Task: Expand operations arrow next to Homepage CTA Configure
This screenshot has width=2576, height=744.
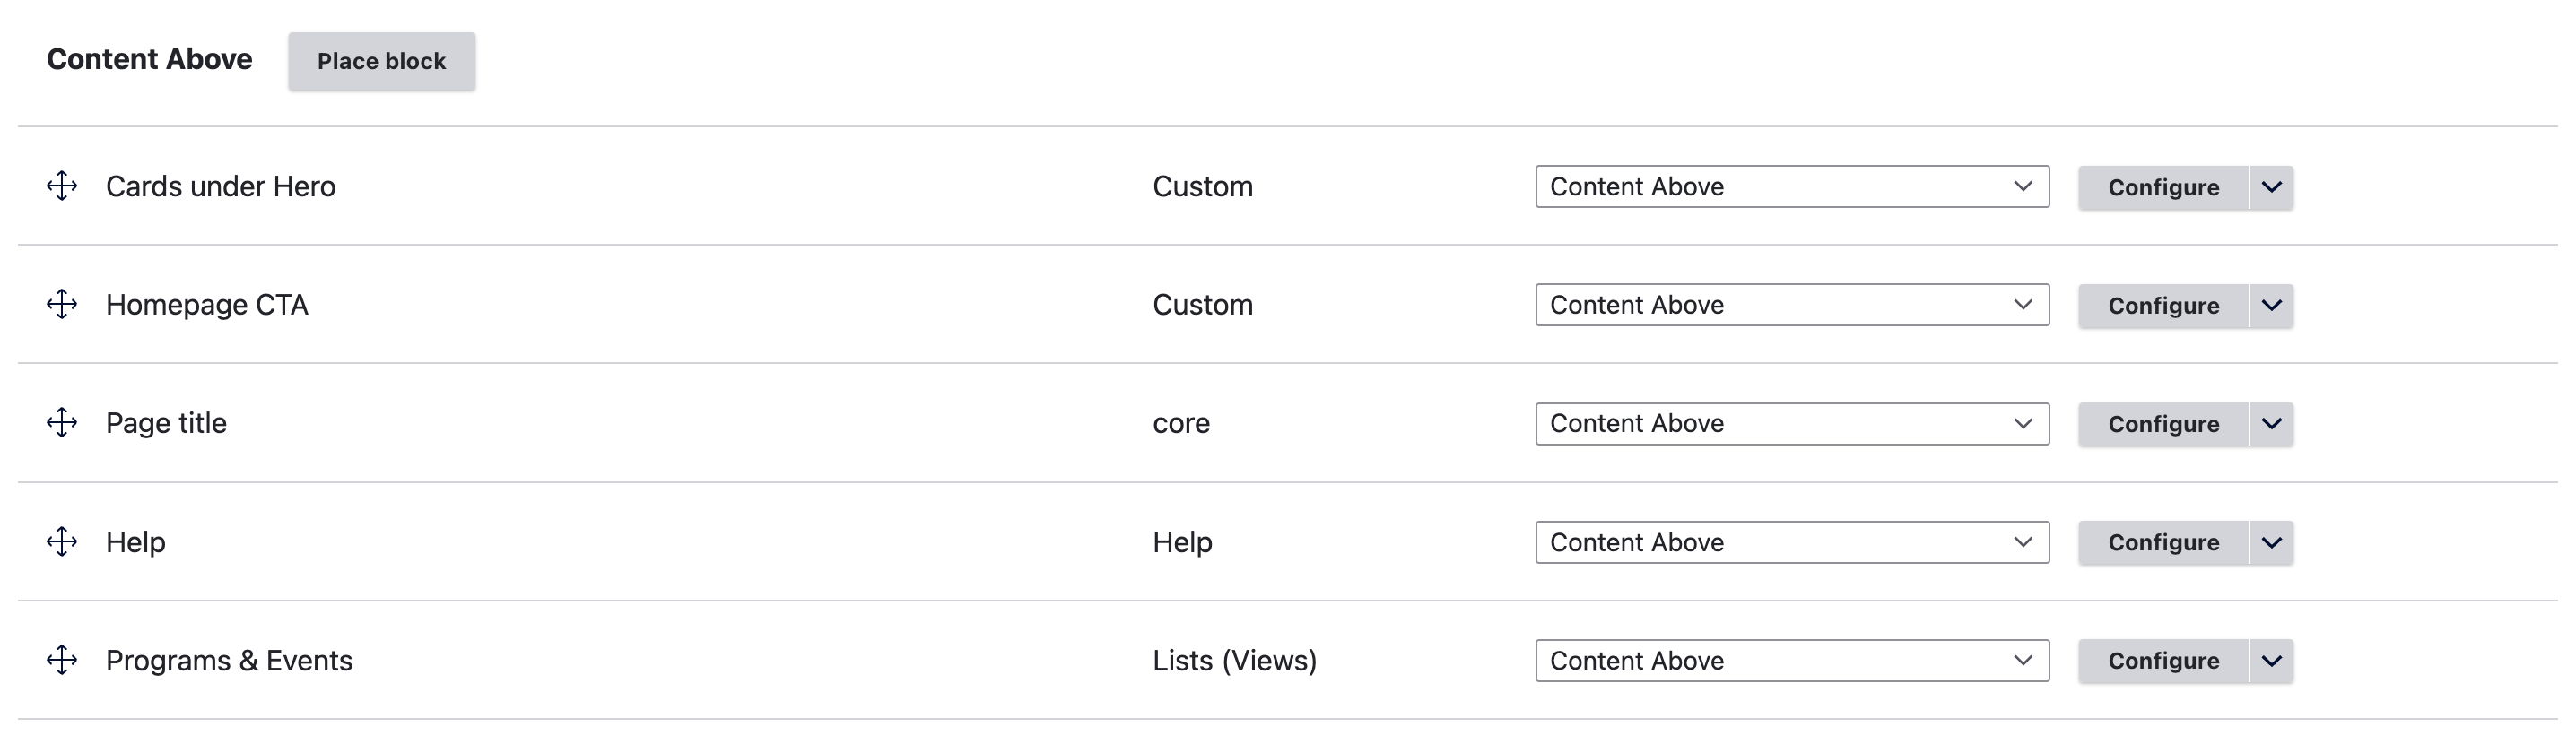Action: click(x=2271, y=306)
